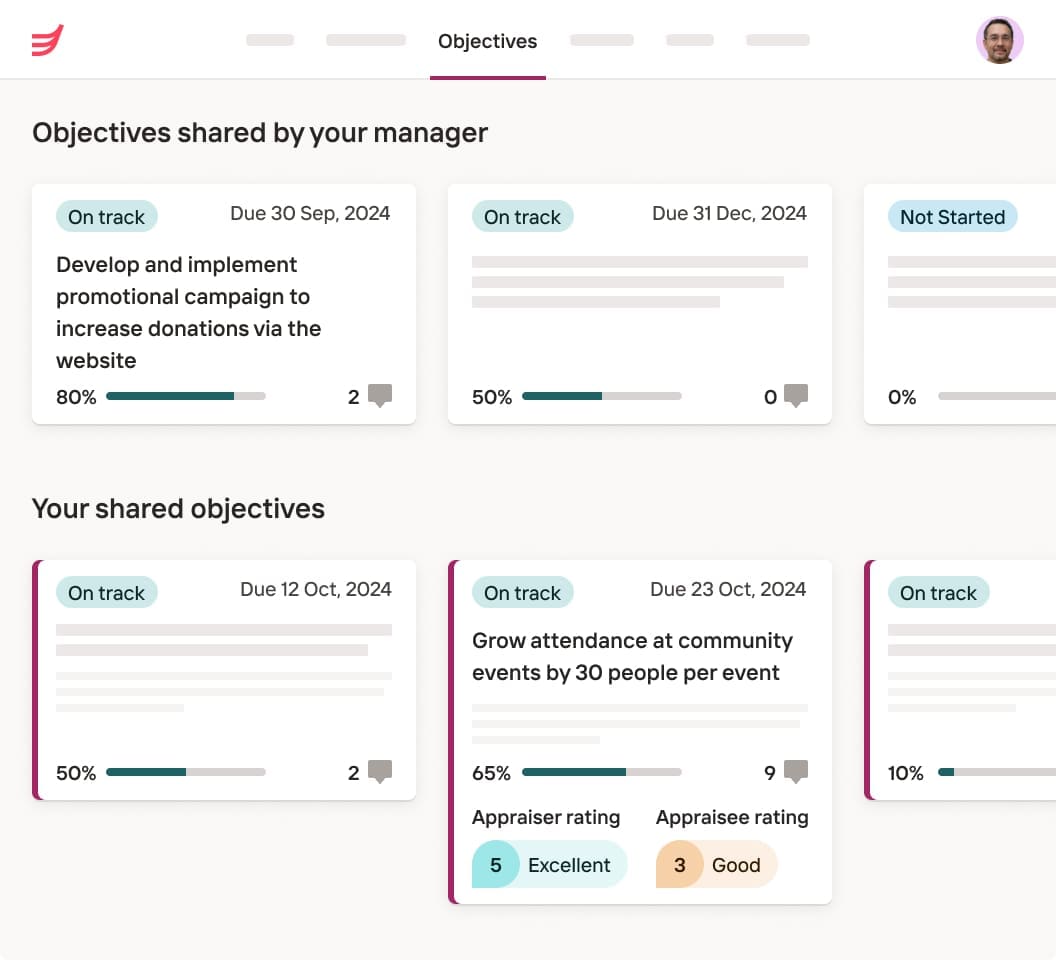This screenshot has height=960, width=1056.
Task: Click the last placeholder navigation tab
Action: click(778, 40)
